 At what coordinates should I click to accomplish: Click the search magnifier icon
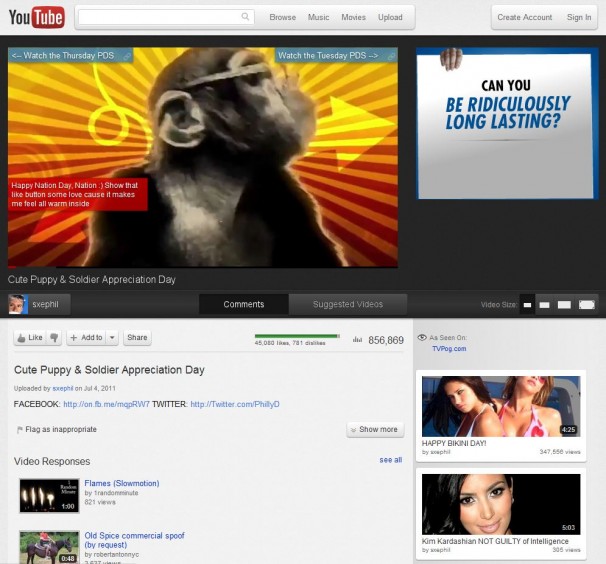click(x=245, y=17)
